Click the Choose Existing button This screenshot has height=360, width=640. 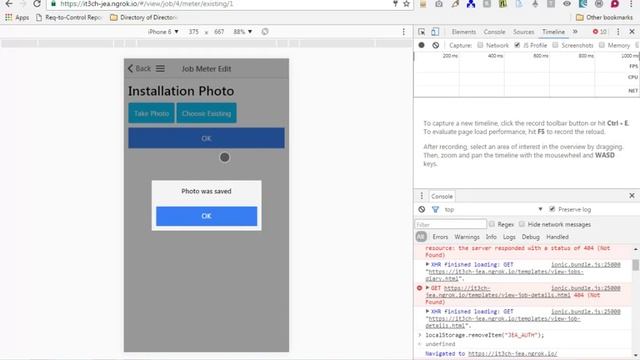[x=207, y=113]
